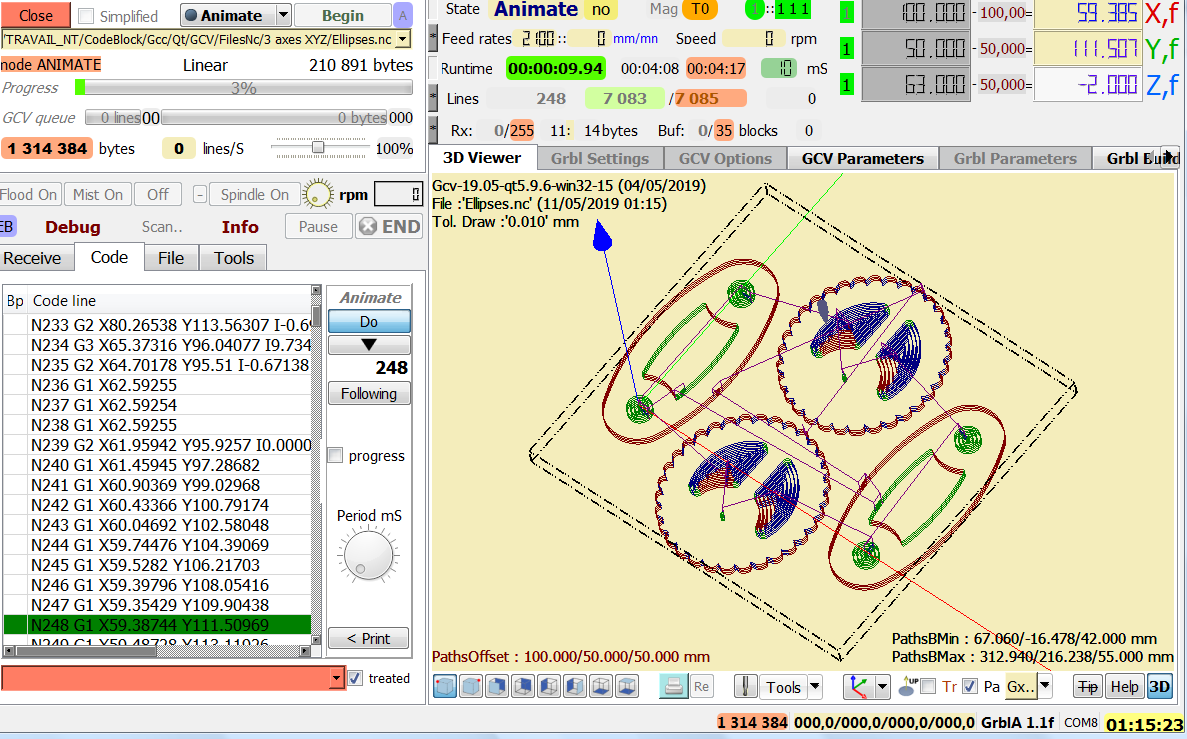Open the Grbl Parameters tab
1187x739 pixels.
[1015, 158]
